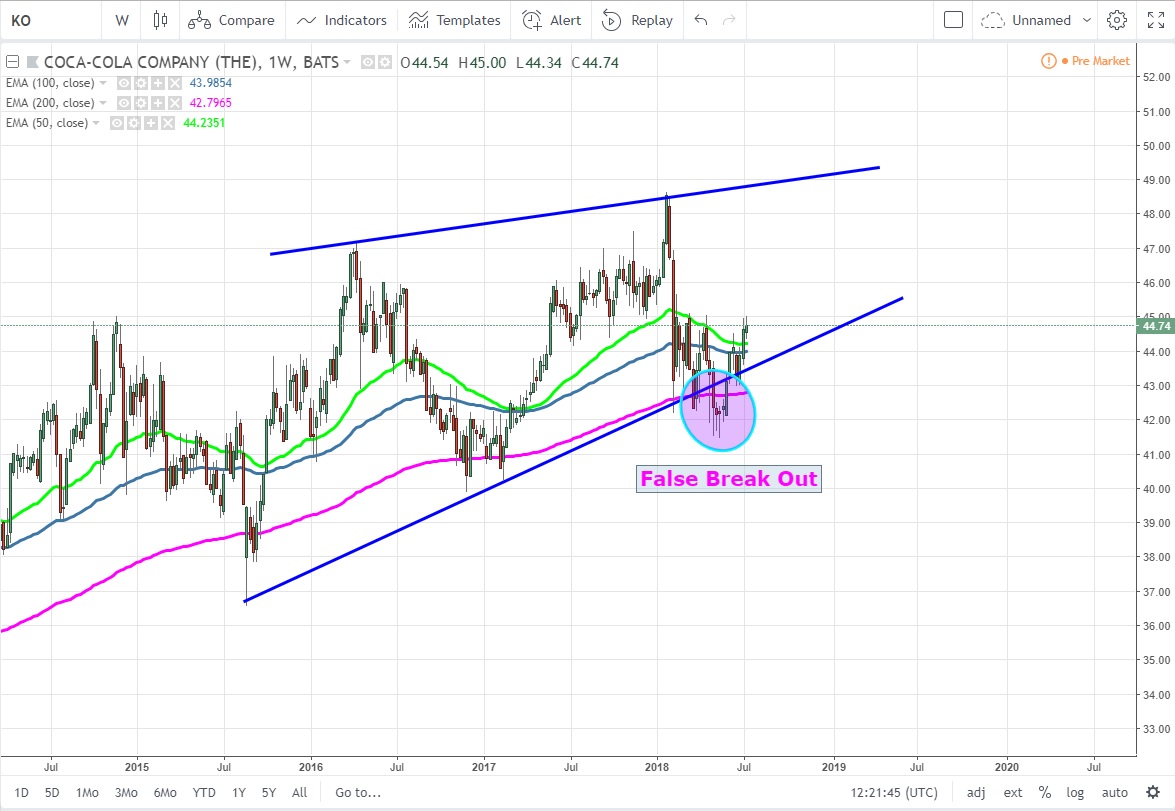Open settings for EMA 50 indicator
1175x811 pixels.
tap(133, 123)
